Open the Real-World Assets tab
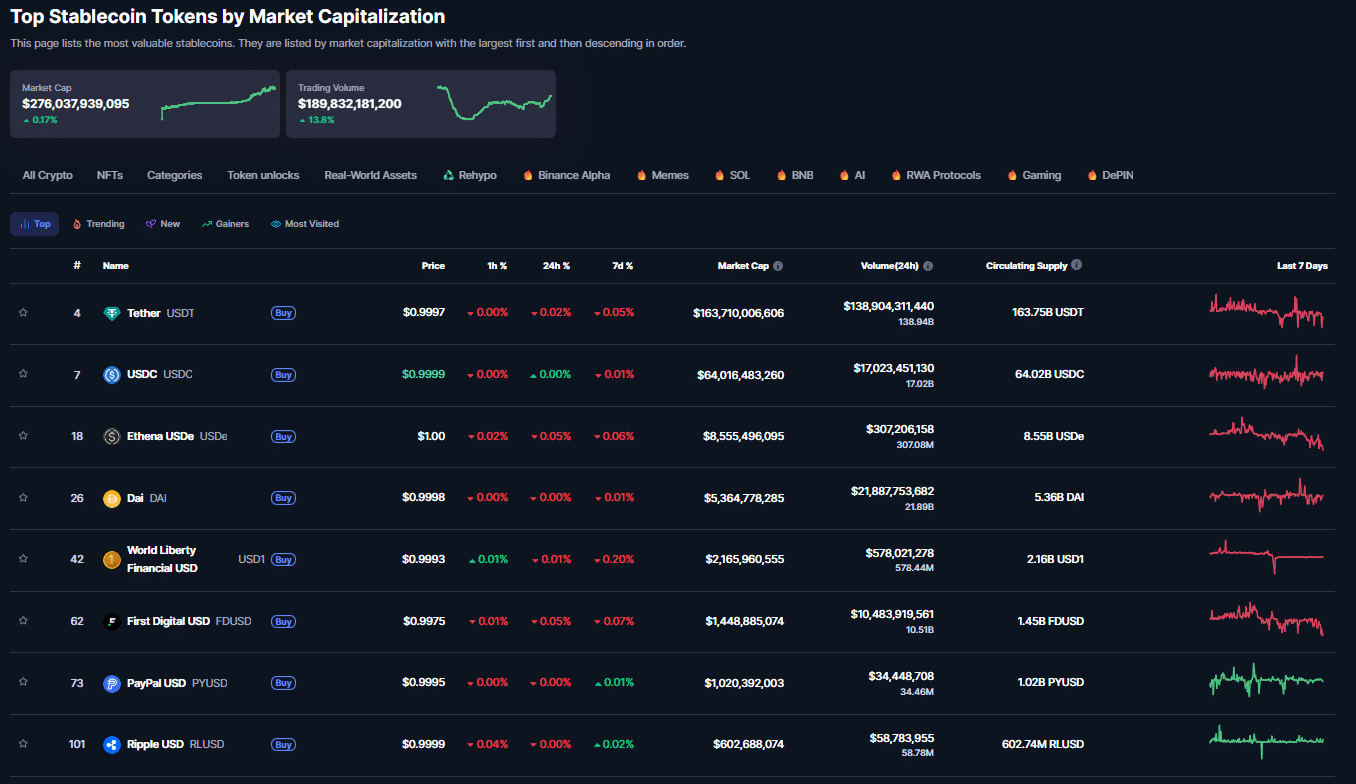Screen dimensions: 1356x784 click(370, 175)
